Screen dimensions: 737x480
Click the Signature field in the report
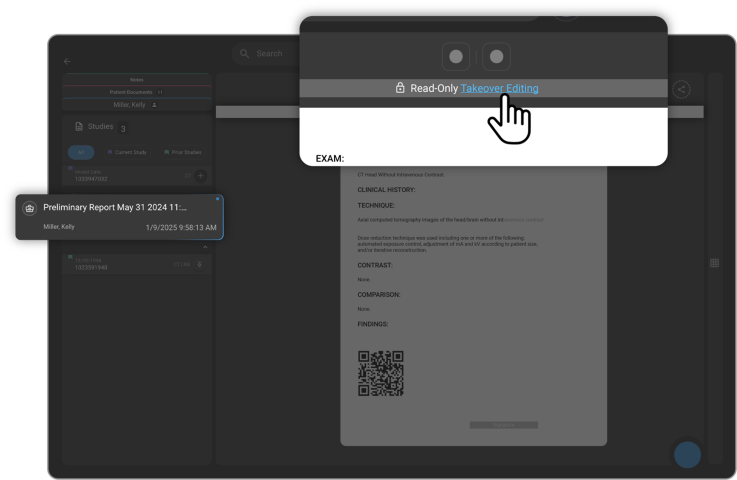[x=503, y=425]
